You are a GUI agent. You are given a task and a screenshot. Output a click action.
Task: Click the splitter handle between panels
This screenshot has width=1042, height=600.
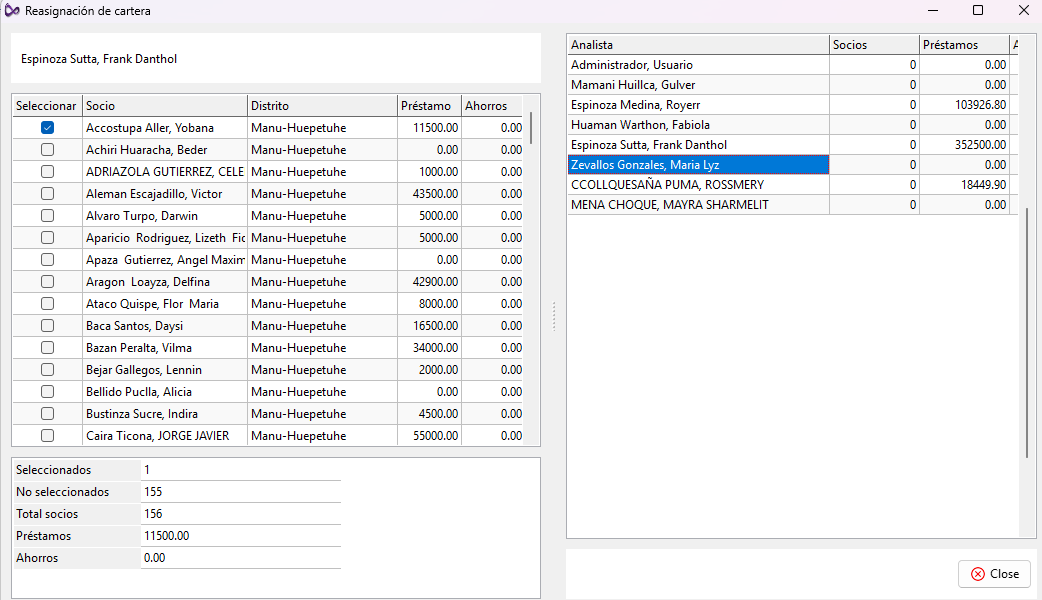click(554, 316)
